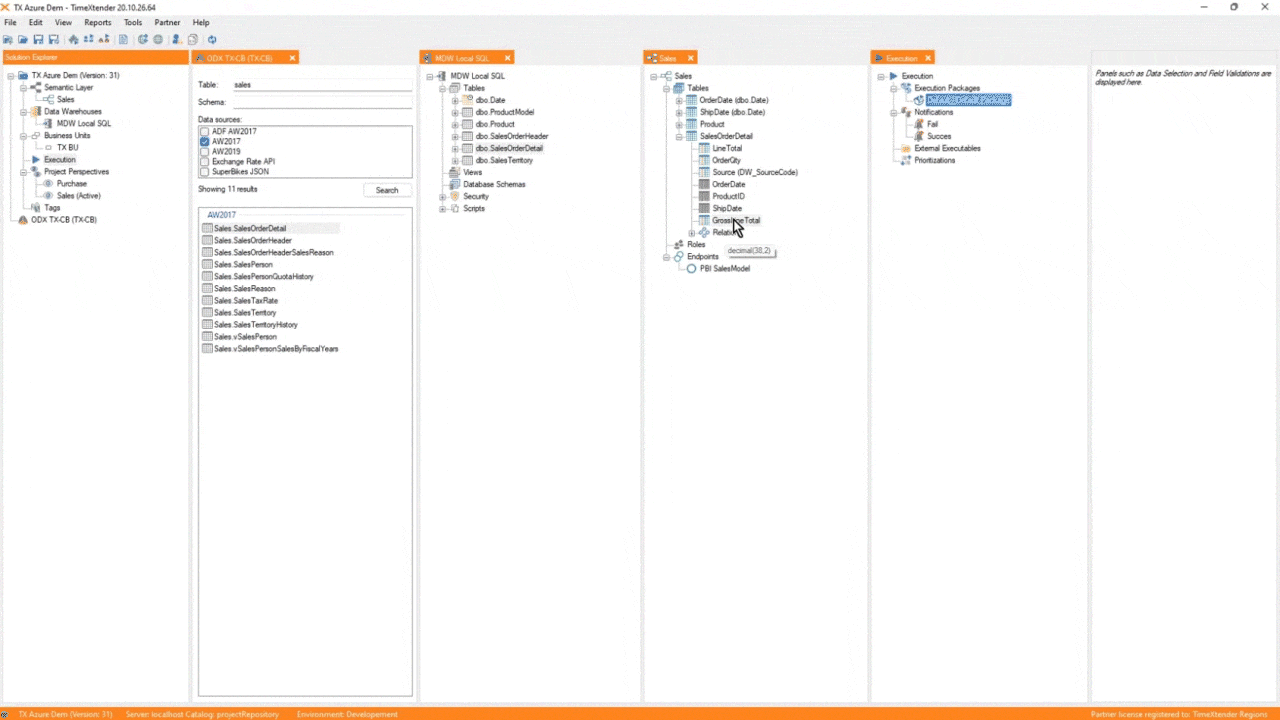This screenshot has height=720, width=1280.
Task: Click the Execution Packages gear icon
Action: (906, 88)
